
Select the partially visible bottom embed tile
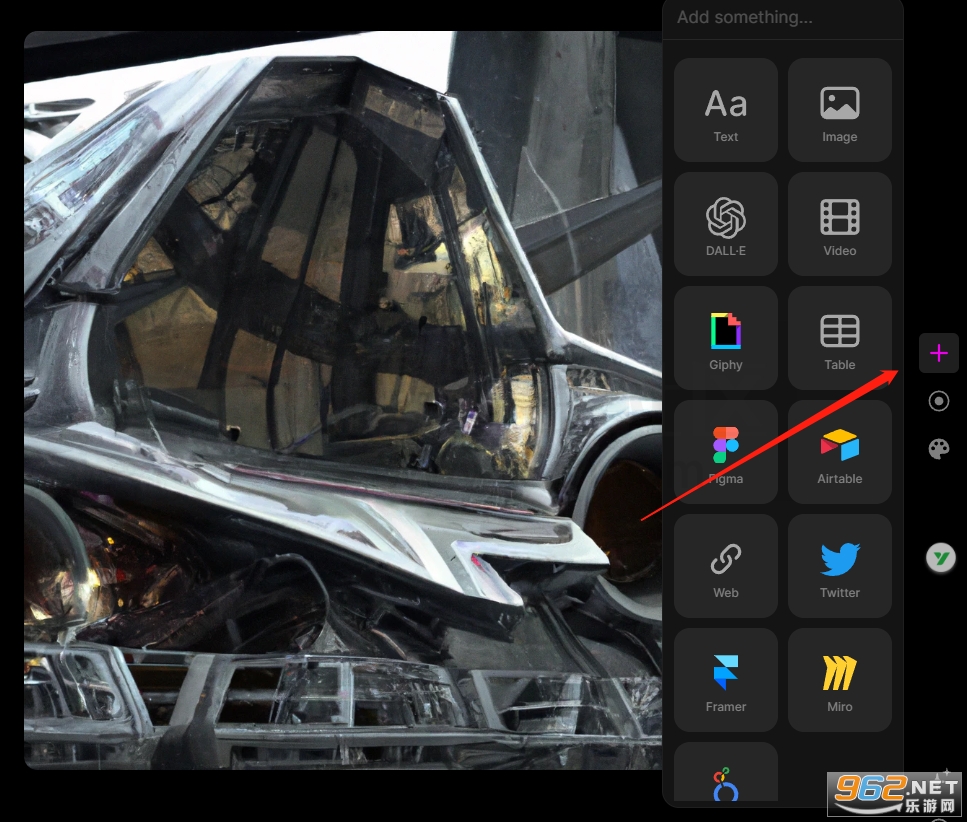coord(726,773)
